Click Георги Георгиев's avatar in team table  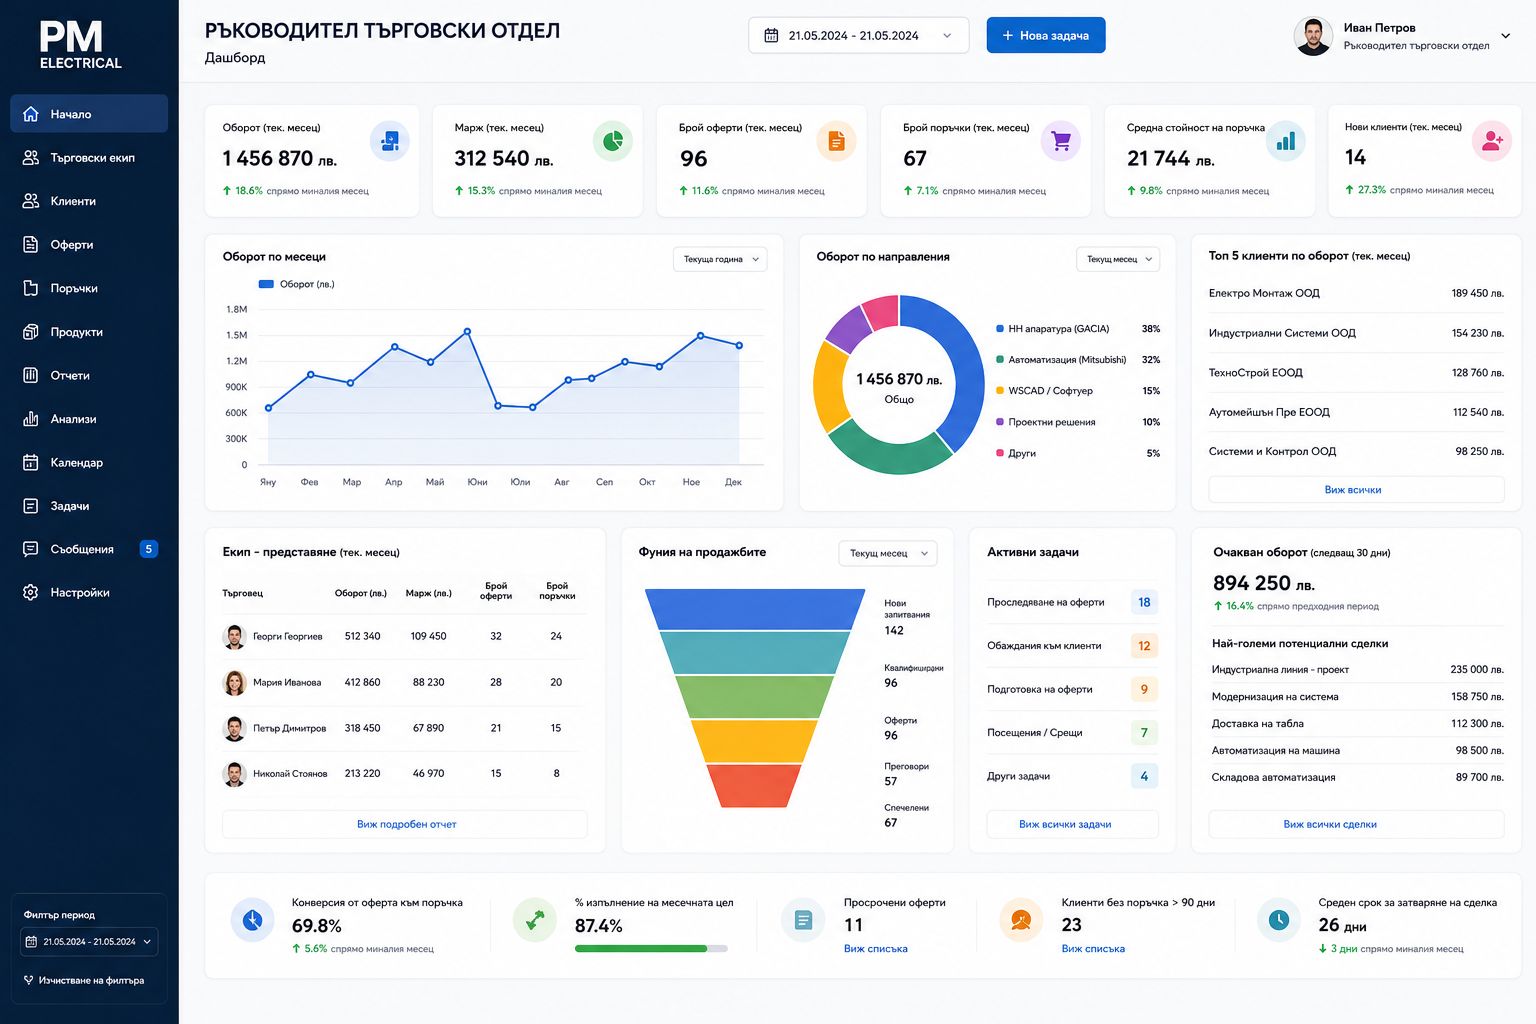[x=234, y=636]
